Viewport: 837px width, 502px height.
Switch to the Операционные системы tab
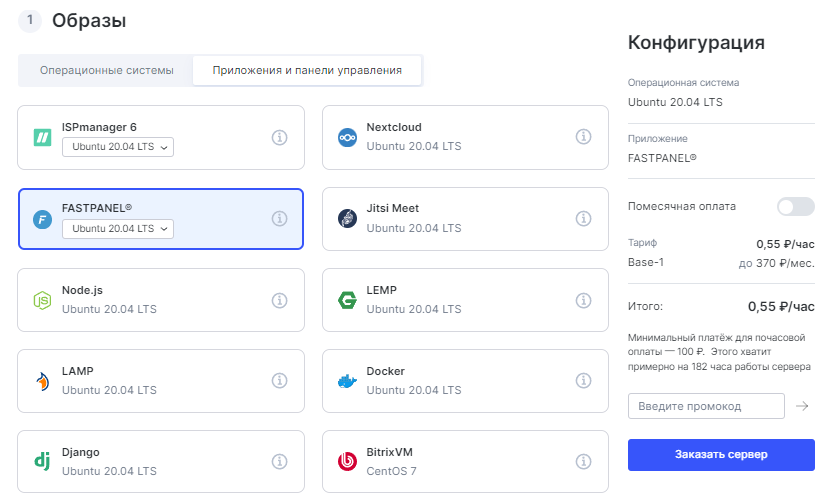[x=107, y=71]
